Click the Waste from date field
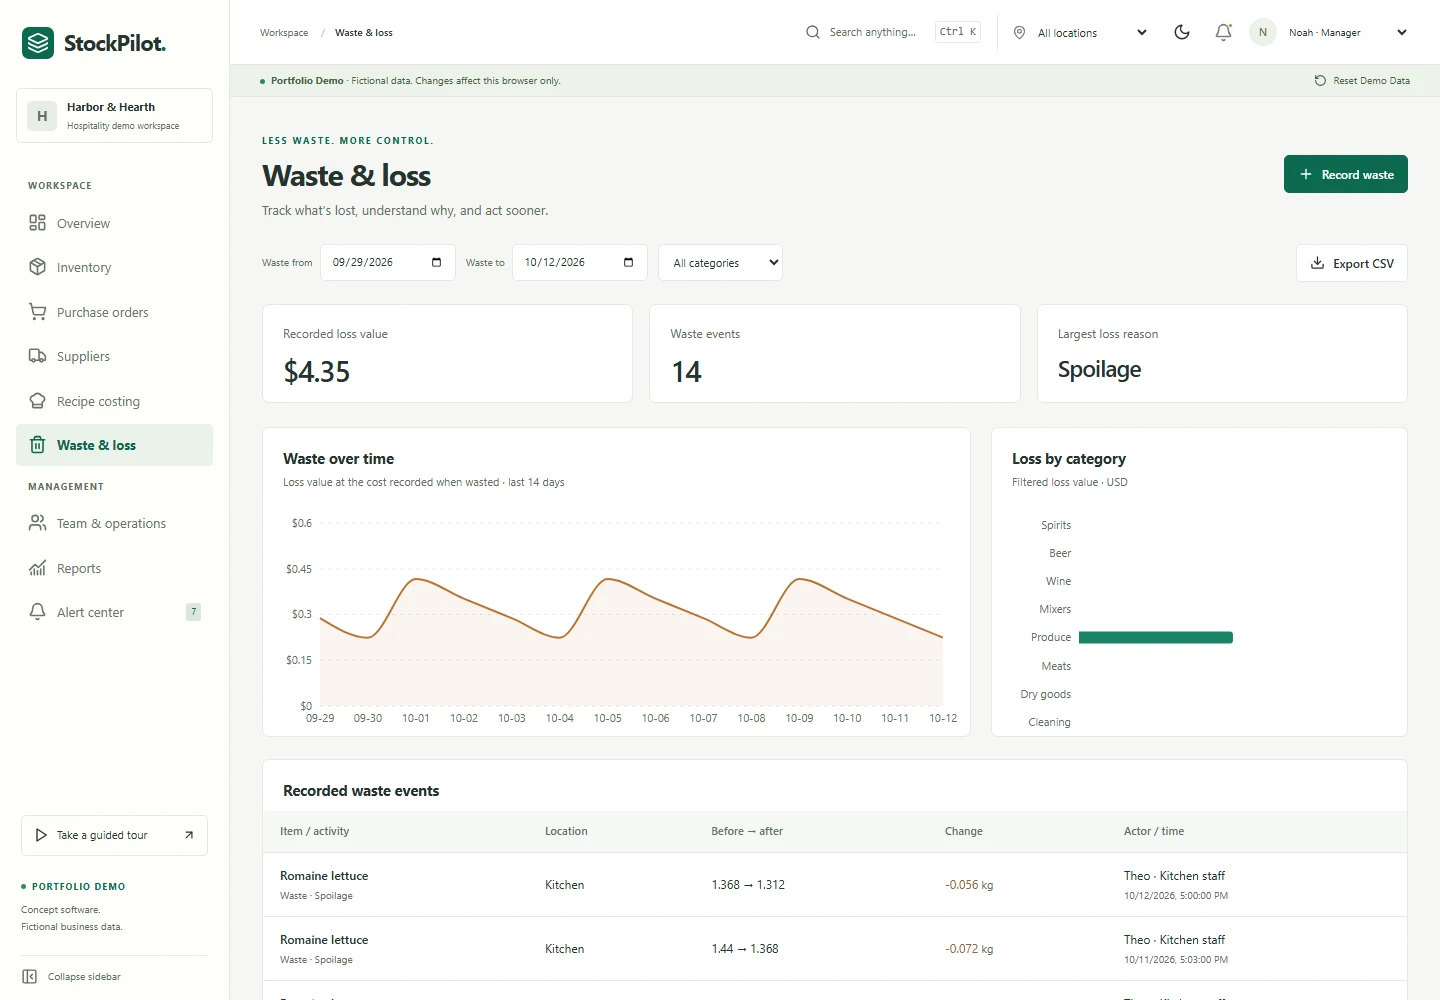 point(388,263)
